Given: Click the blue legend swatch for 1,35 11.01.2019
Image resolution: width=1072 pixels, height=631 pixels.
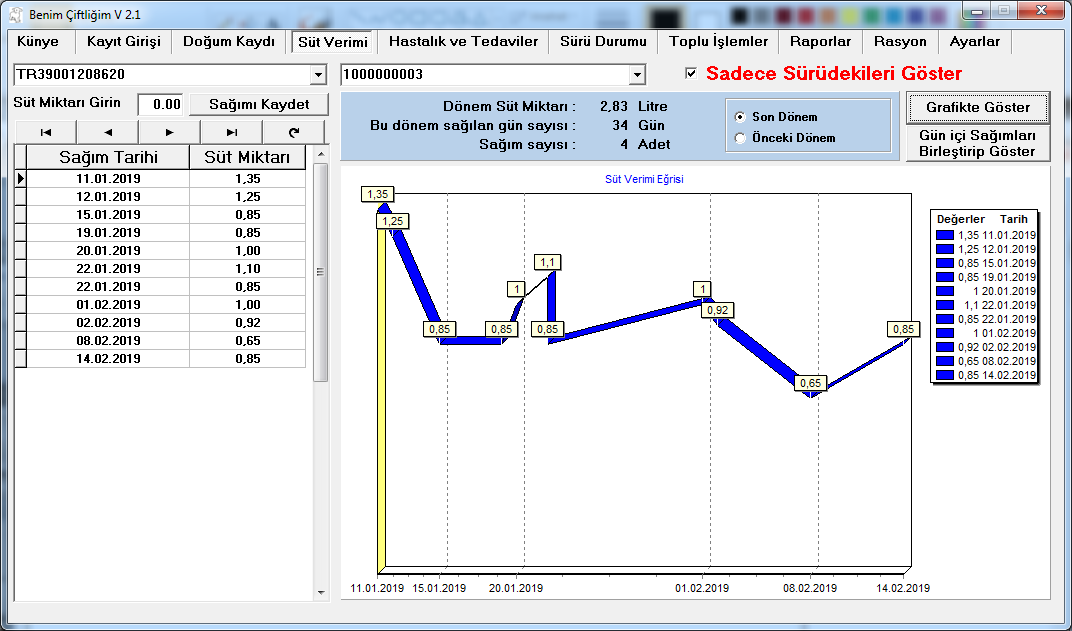Looking at the screenshot, I should [944, 235].
